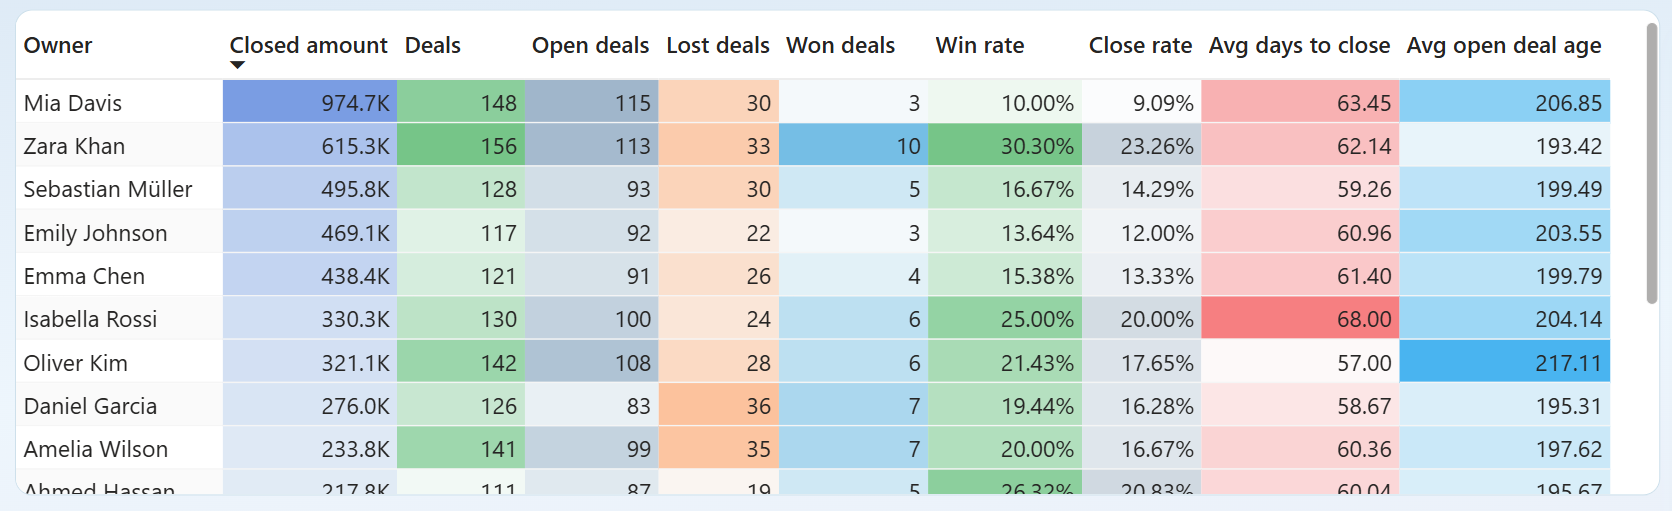Click Isabella Rossi's 68.00 avg days cell
The image size is (1672, 511).
click(1300, 319)
